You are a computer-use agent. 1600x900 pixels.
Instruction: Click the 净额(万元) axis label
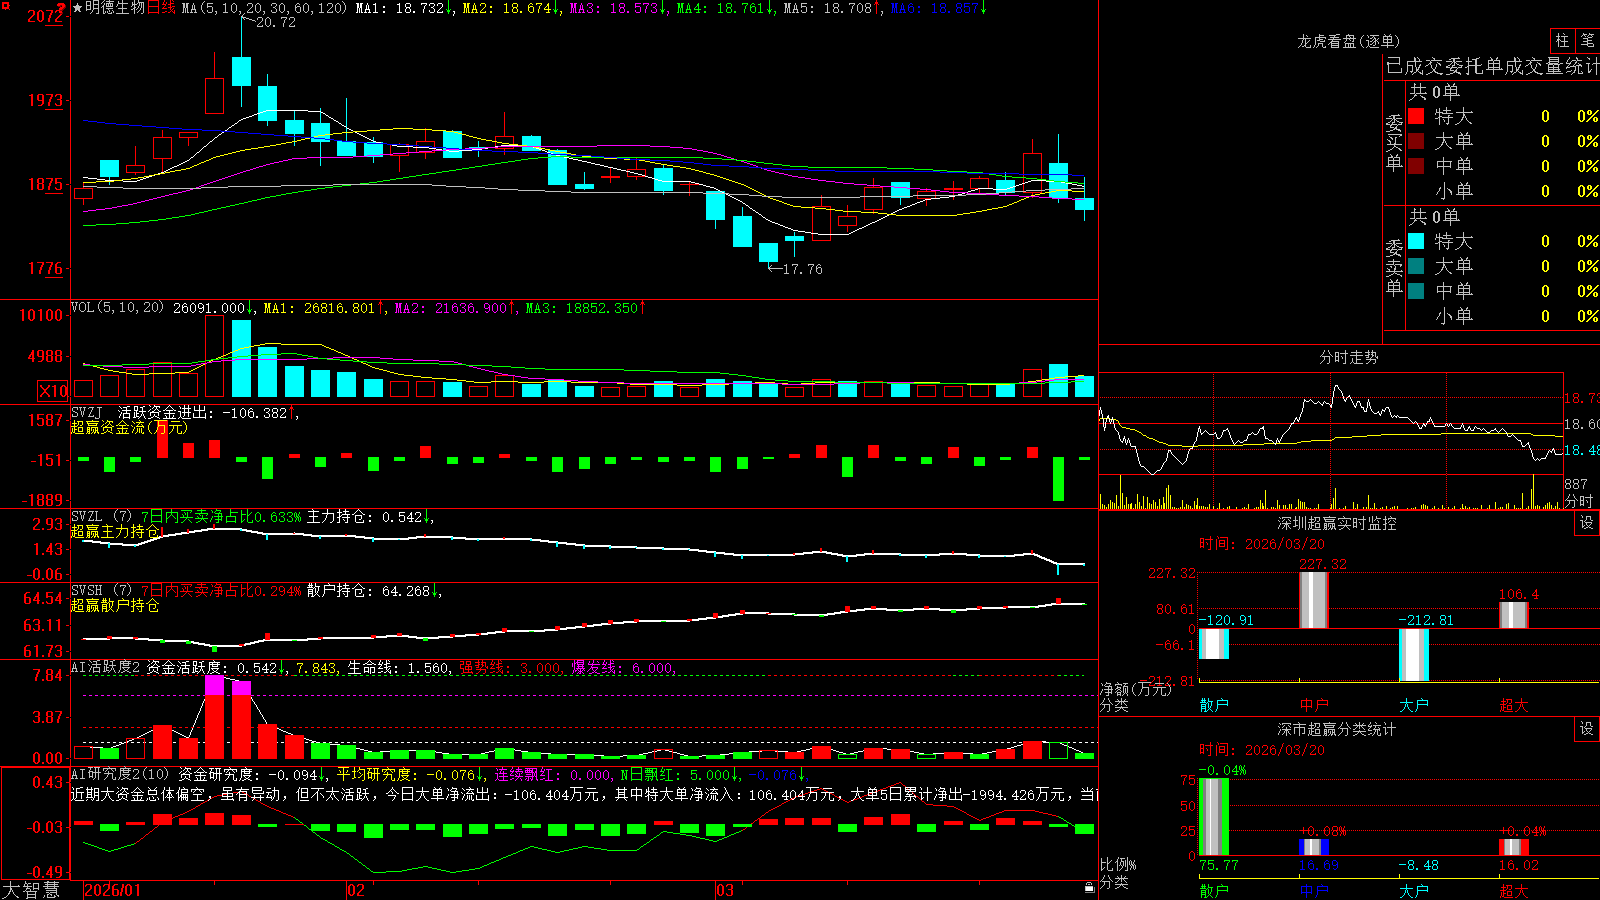coord(1136,689)
